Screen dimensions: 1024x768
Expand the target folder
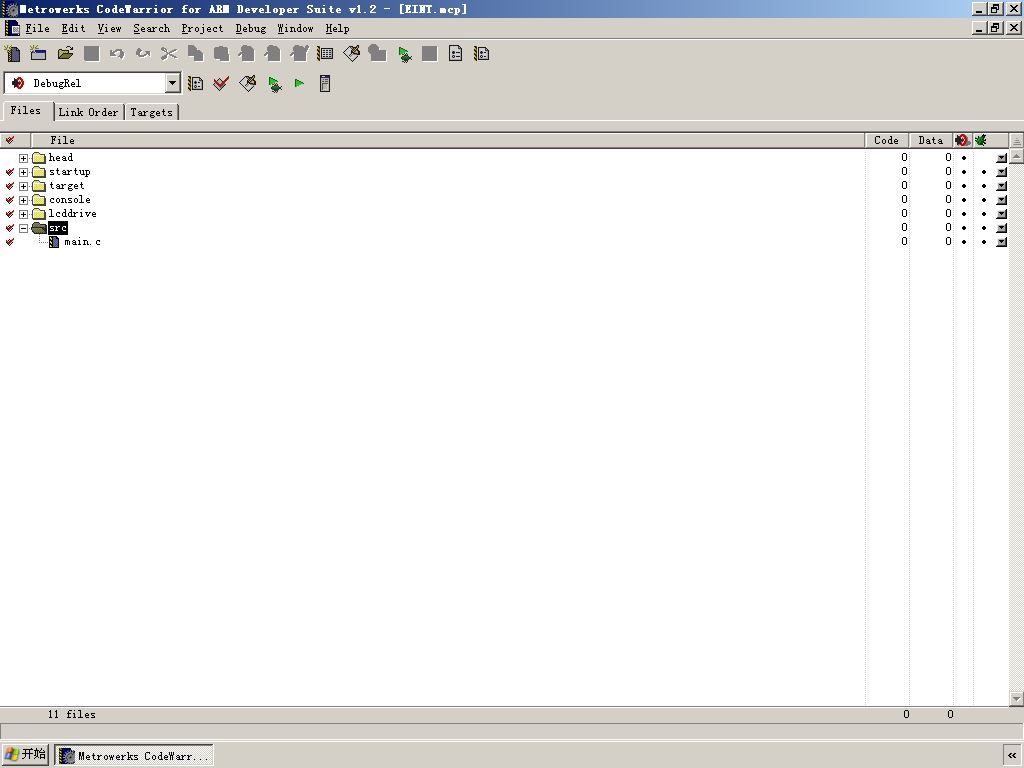click(24, 186)
